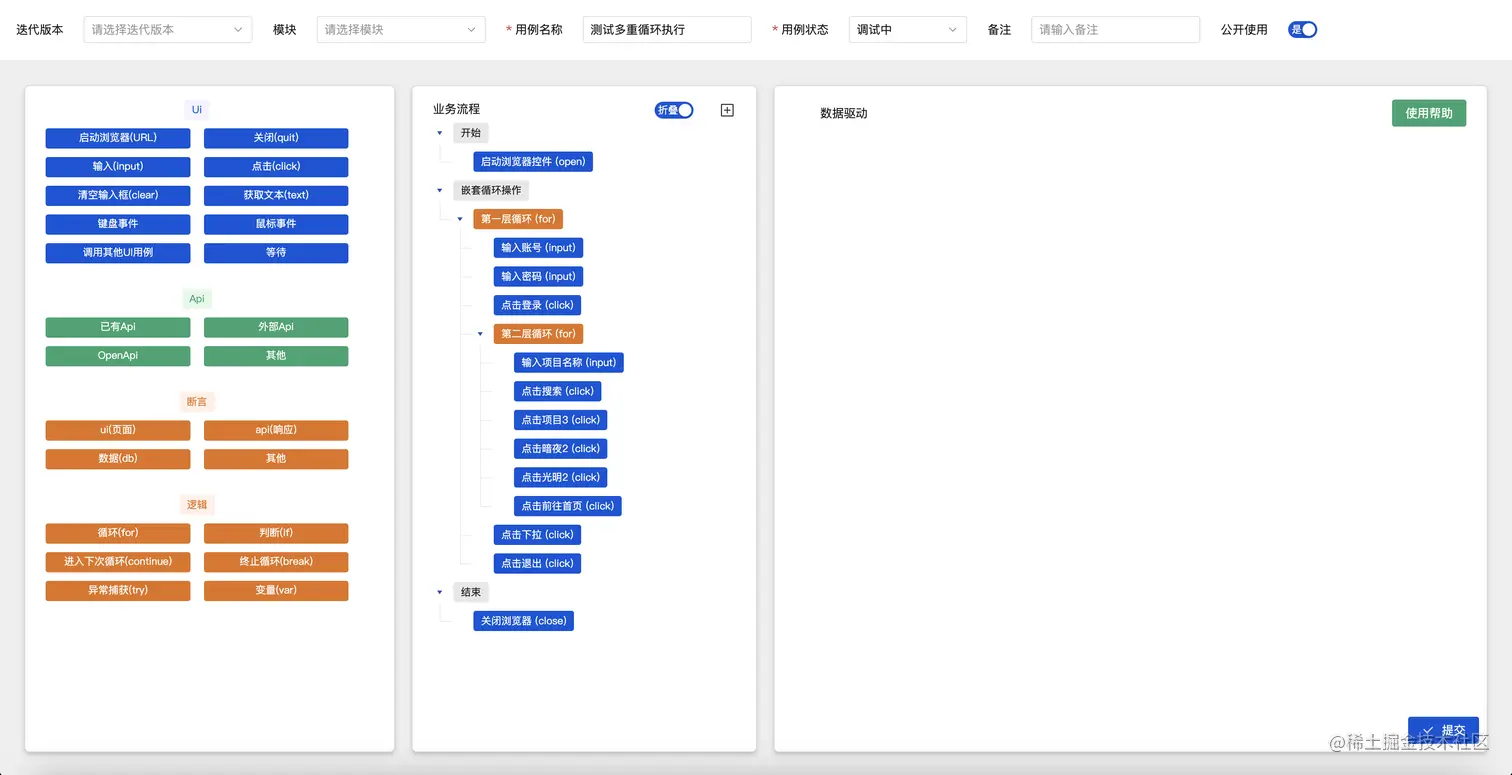Disable the 公开使用 toggle

(1302, 29)
